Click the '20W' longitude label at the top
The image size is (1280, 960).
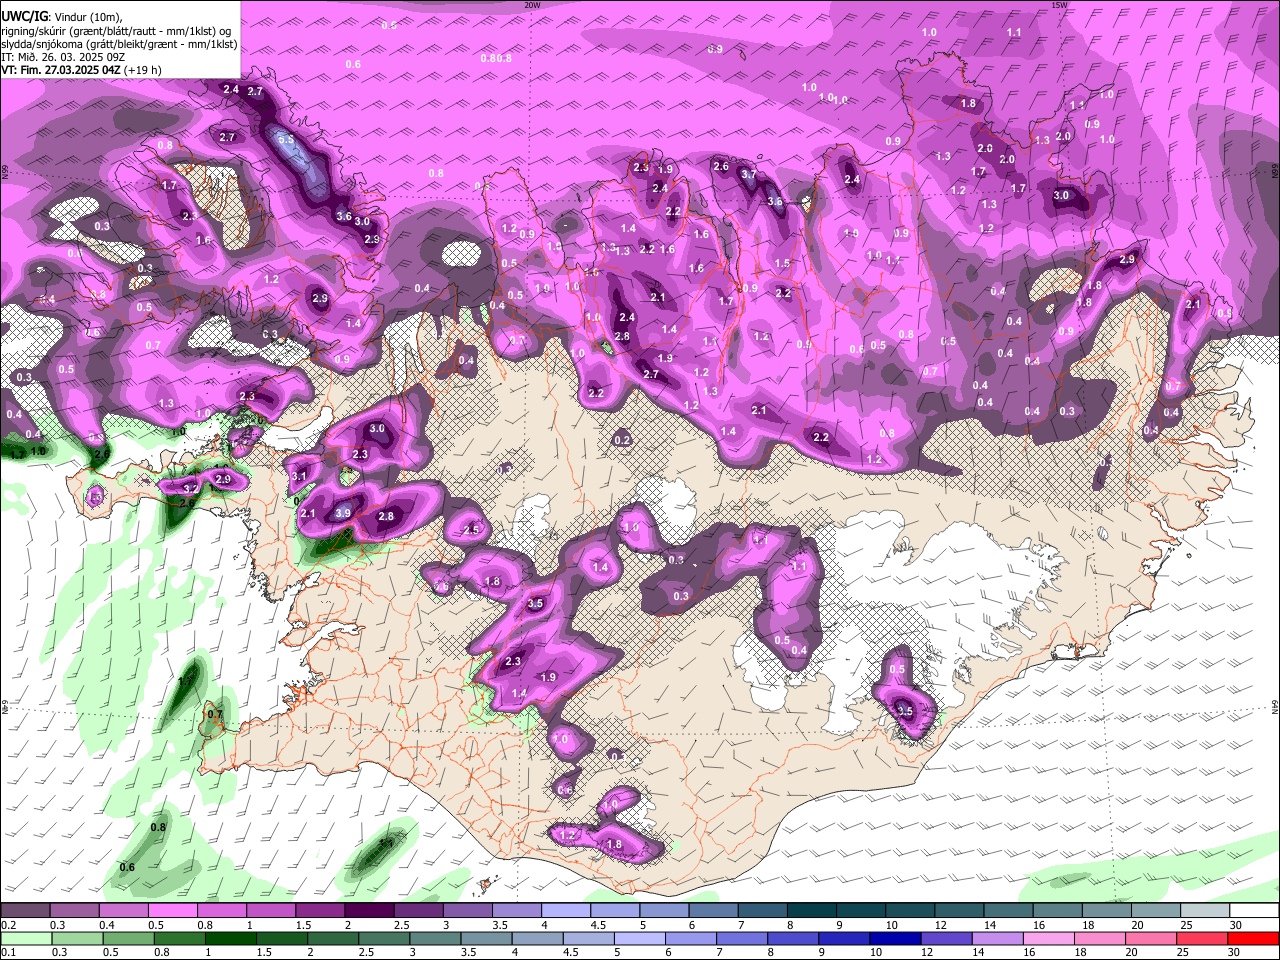[532, 5]
